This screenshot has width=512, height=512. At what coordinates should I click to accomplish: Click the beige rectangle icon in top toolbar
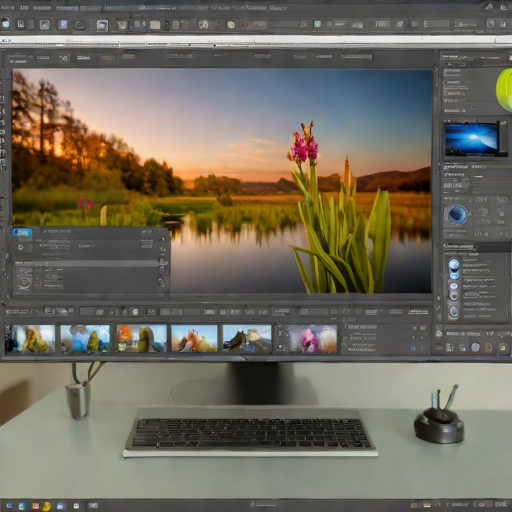coord(155,25)
